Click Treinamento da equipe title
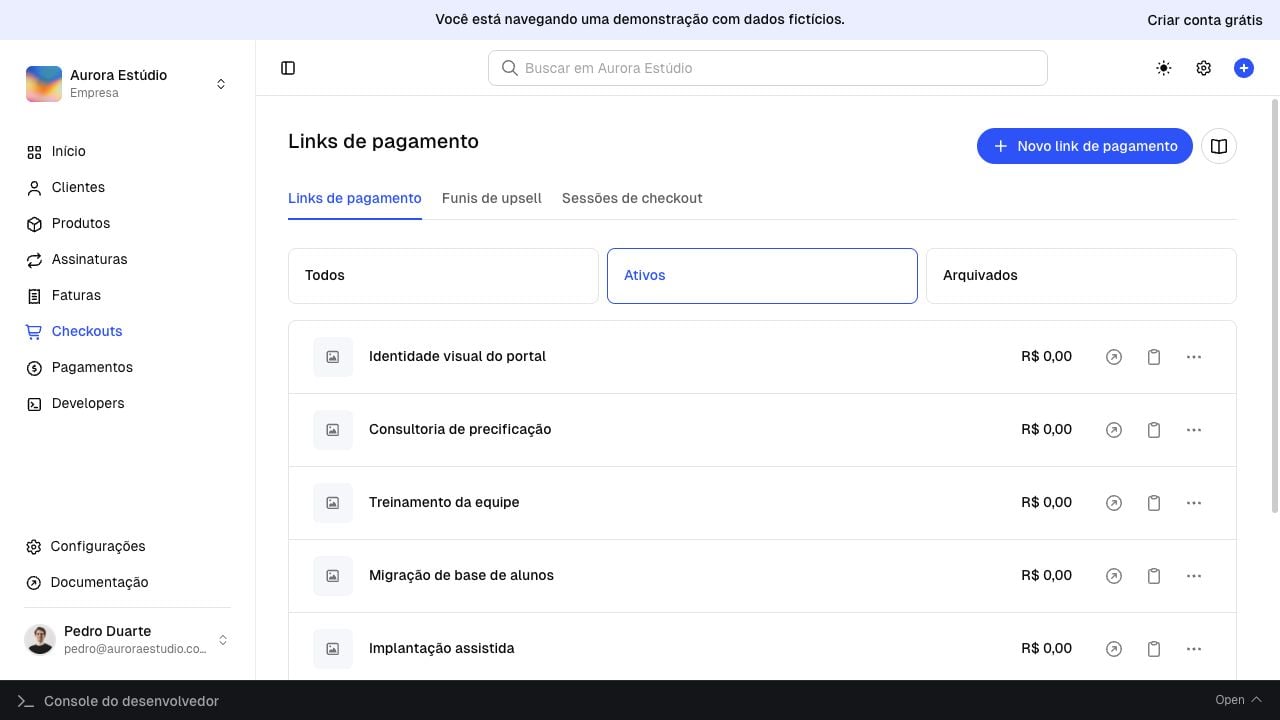The image size is (1280, 720). coord(444,502)
